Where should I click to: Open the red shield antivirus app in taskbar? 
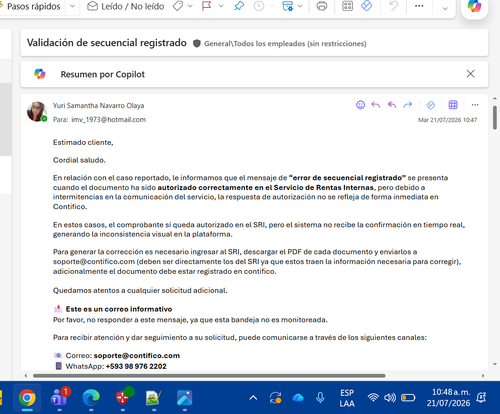[123, 398]
